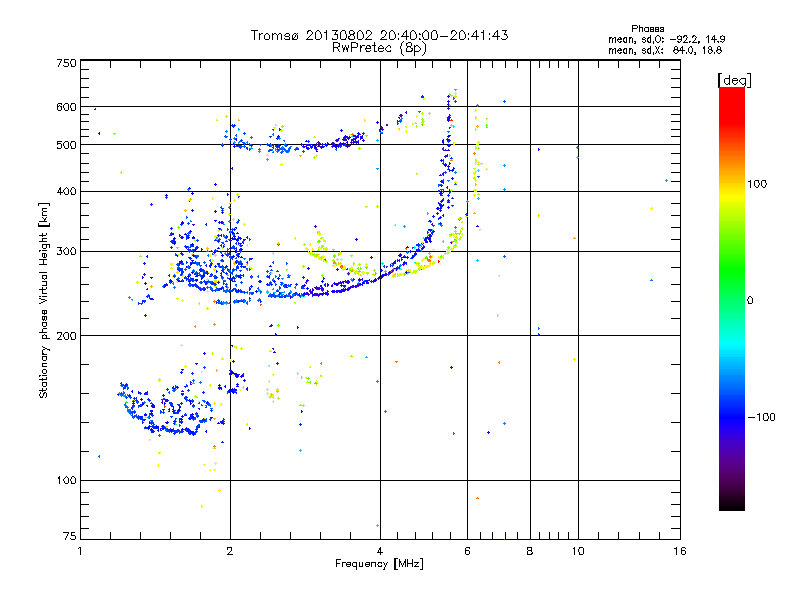The width and height of the screenshot is (800, 600).
Task: Click the y-axis label '500'
Action: click(66, 145)
